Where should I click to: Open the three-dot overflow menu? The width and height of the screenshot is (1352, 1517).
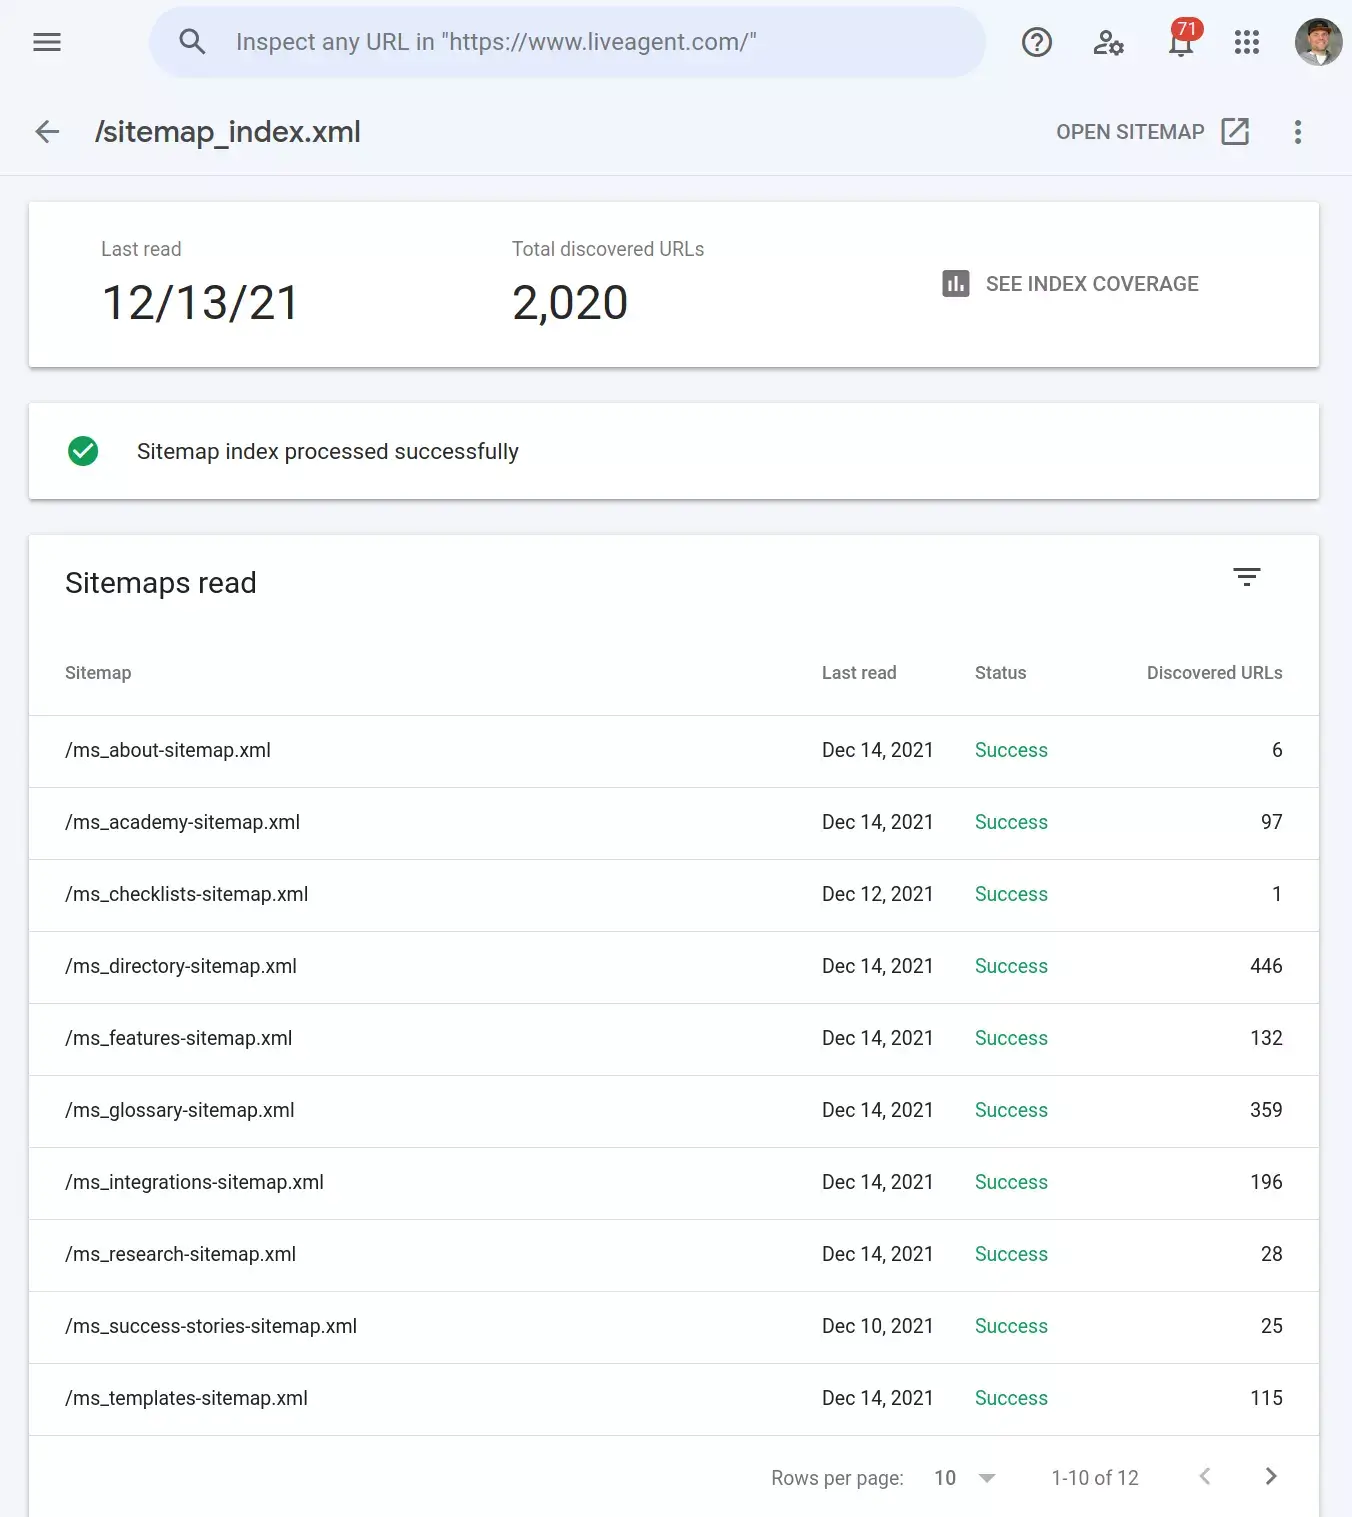1297,131
